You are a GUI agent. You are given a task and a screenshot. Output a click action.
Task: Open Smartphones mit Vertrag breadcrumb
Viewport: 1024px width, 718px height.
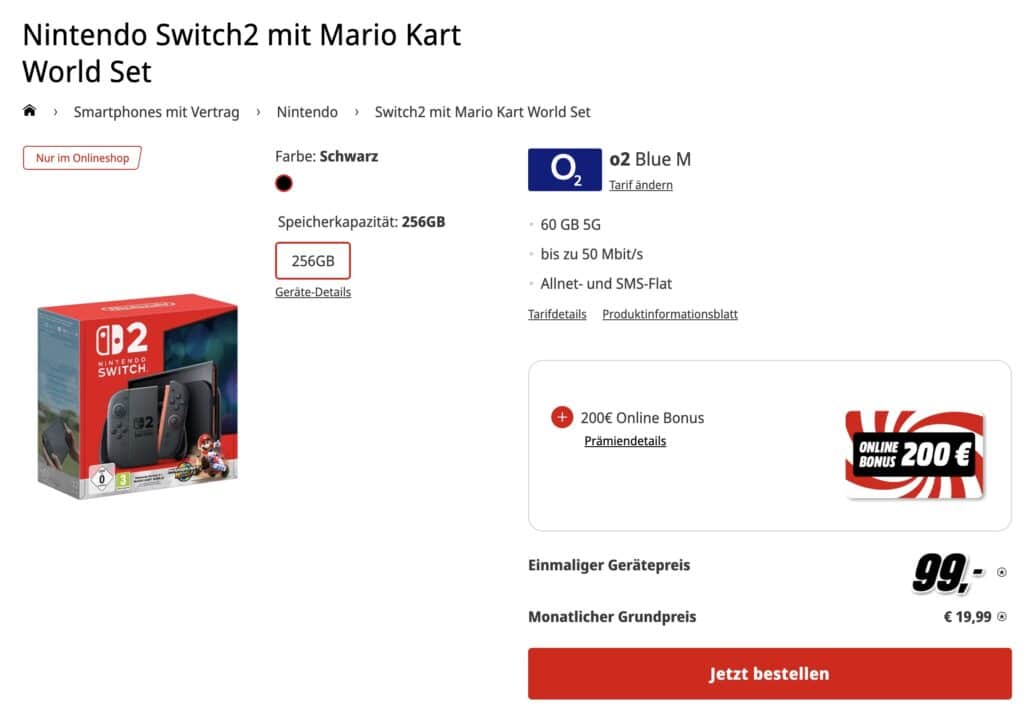156,112
